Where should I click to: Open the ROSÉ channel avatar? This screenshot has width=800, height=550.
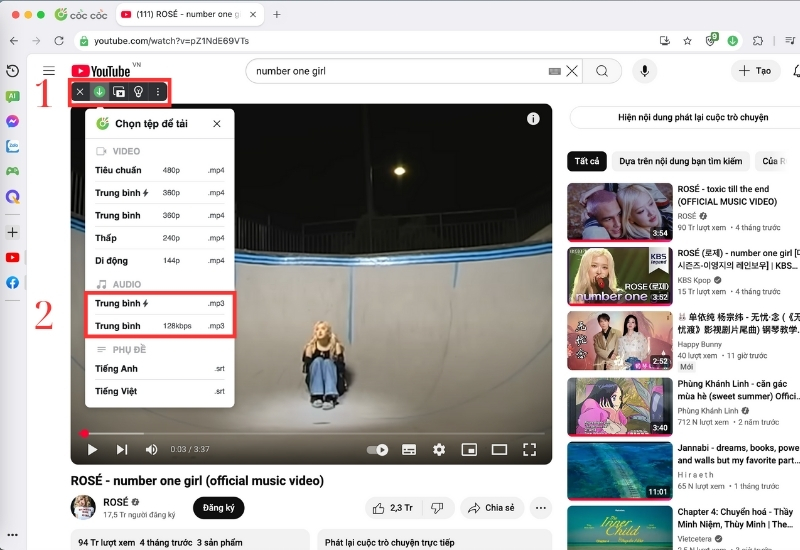[83, 507]
